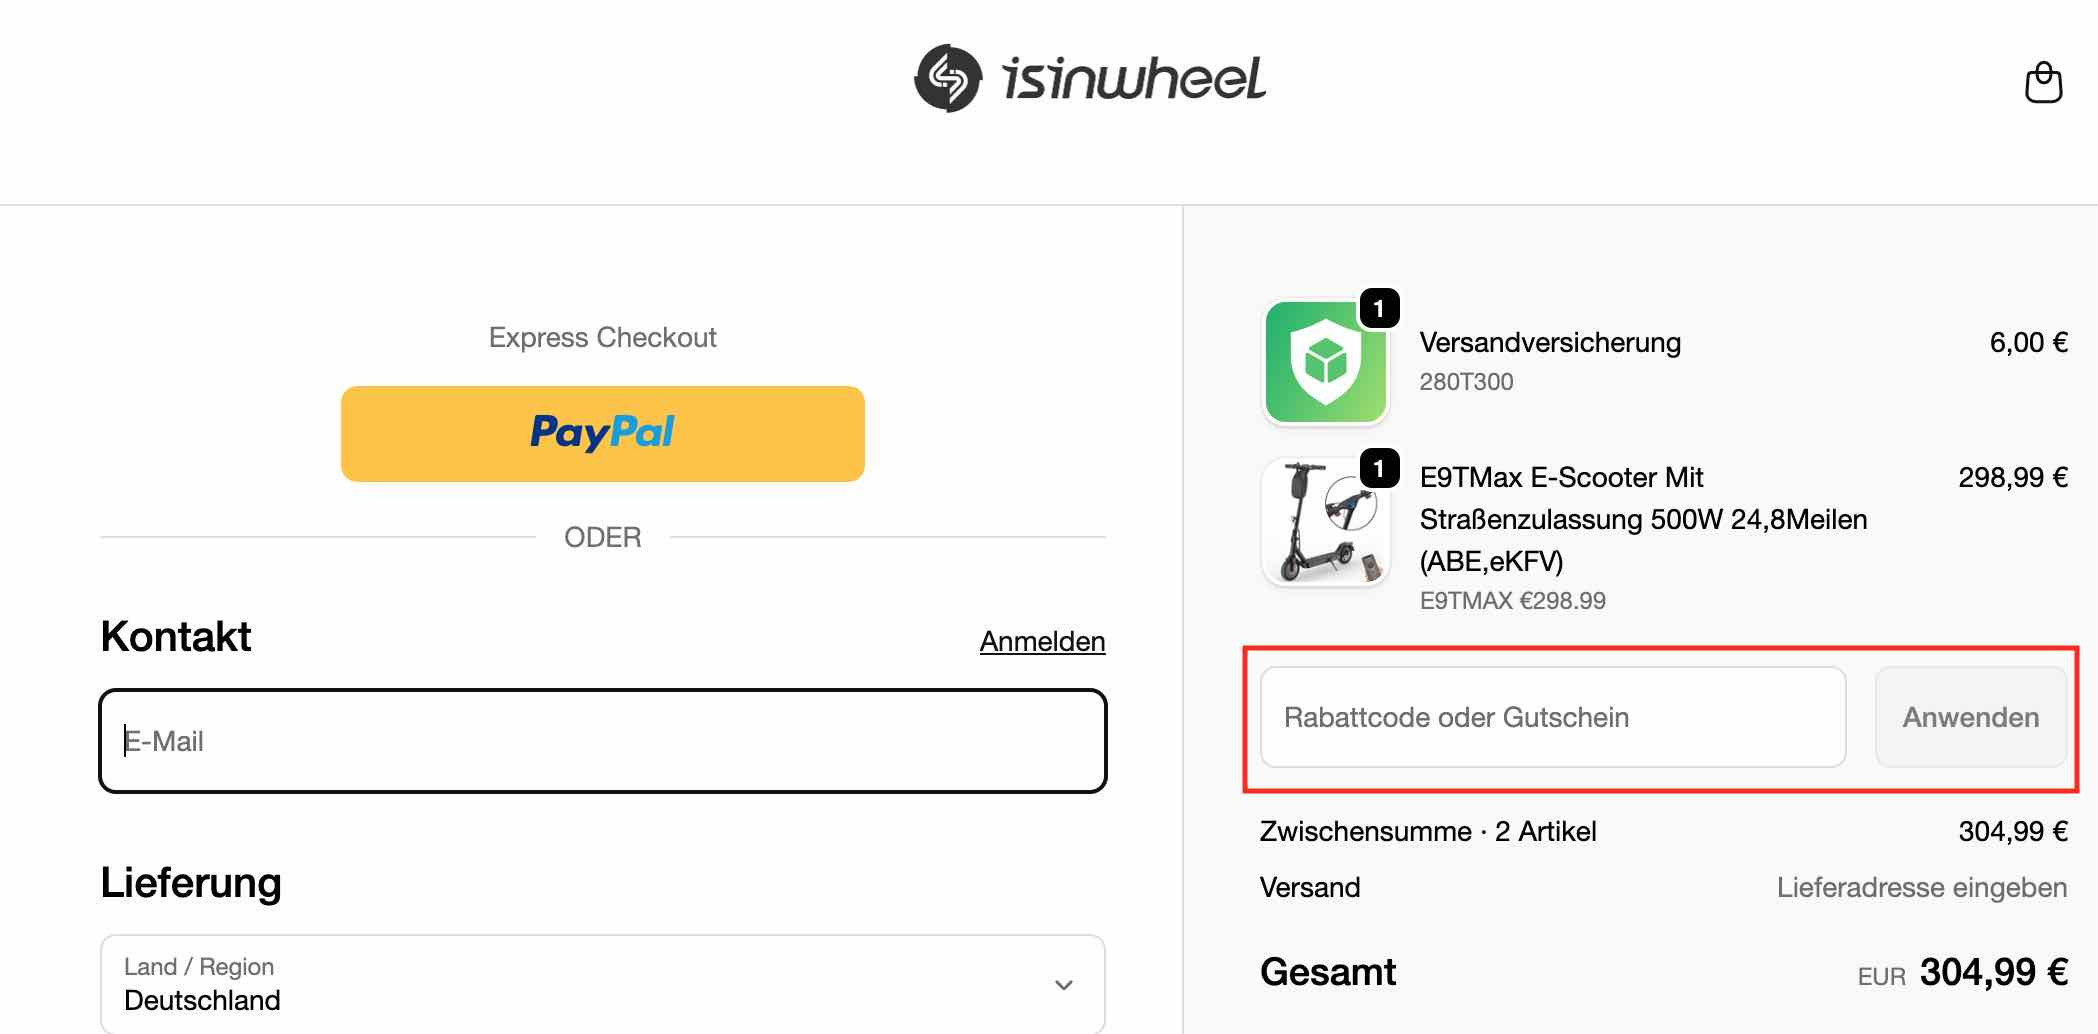The height and width of the screenshot is (1034, 2098).
Task: Click Lieferadresse eingeben for shipping cost
Action: click(1921, 887)
